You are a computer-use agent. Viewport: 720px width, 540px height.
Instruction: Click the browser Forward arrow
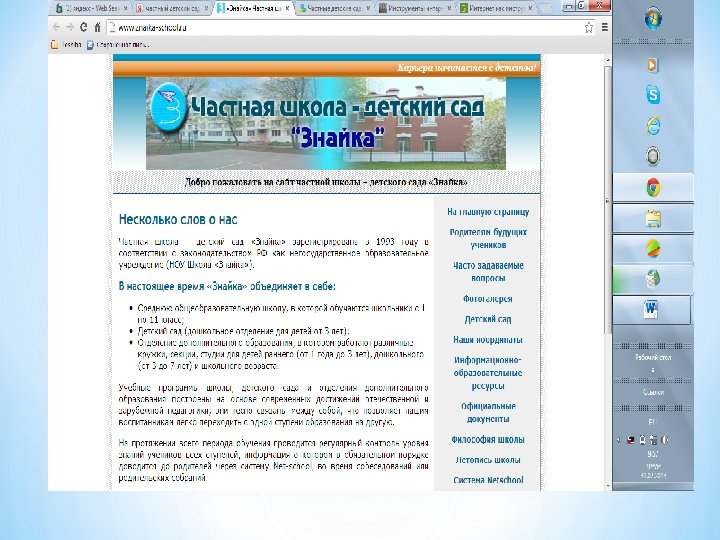70,27
